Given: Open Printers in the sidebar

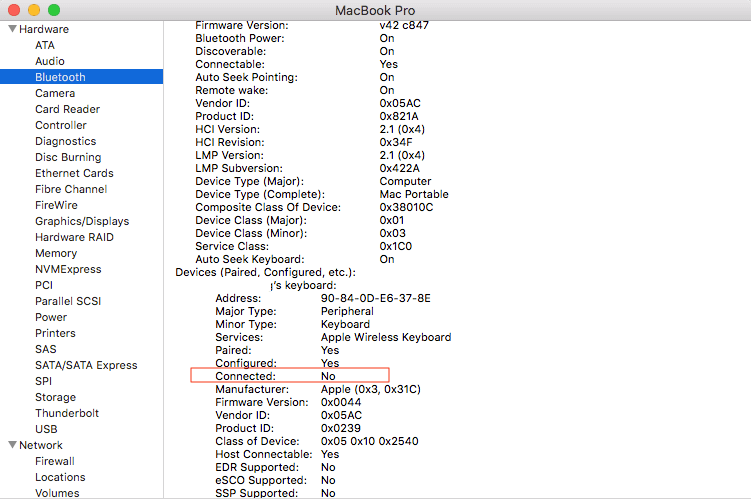Looking at the screenshot, I should (55, 333).
